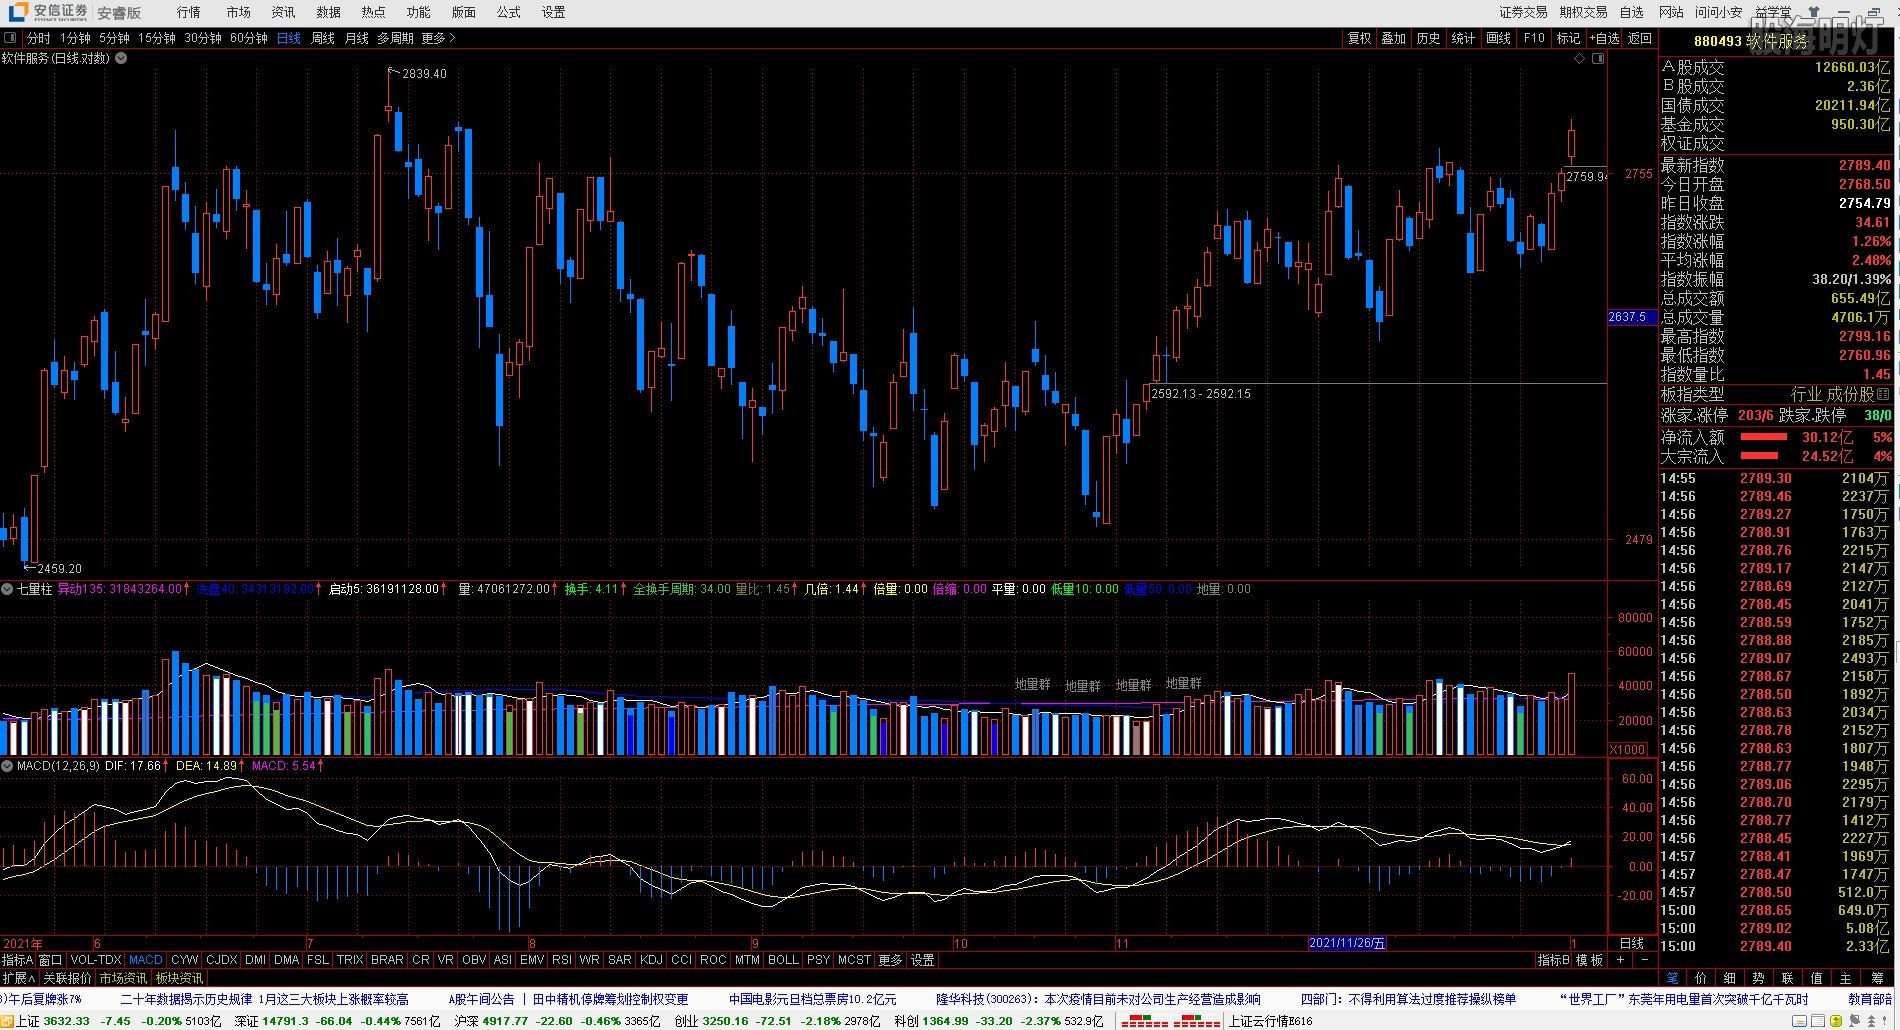Click the double up-arrow icon in status bar

1871,1021
